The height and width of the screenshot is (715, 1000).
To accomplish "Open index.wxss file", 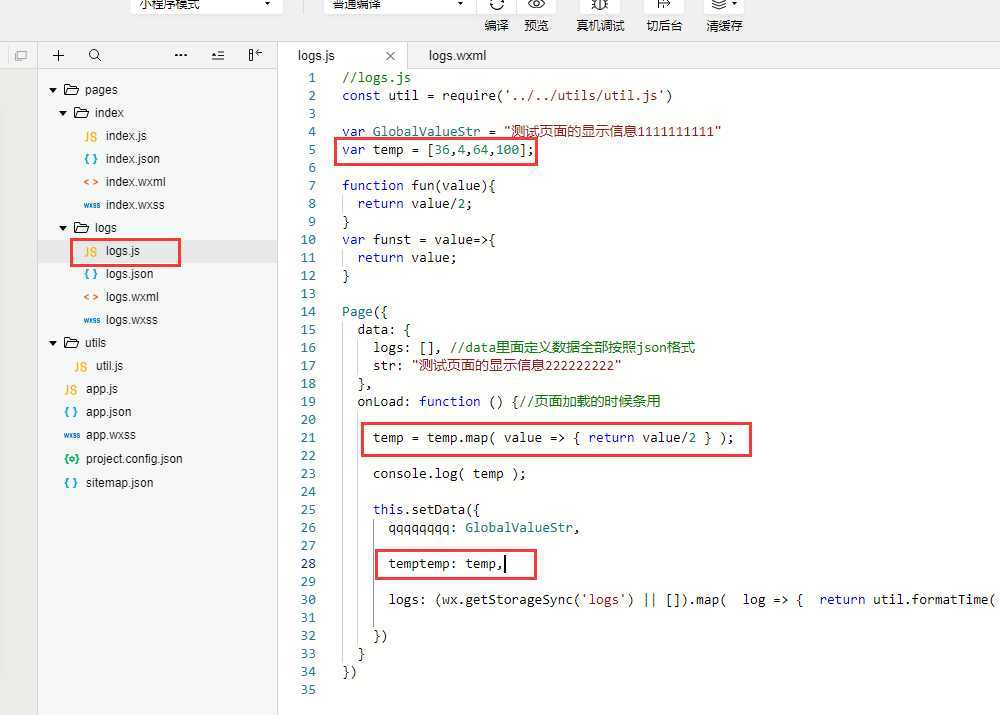I will 135,205.
